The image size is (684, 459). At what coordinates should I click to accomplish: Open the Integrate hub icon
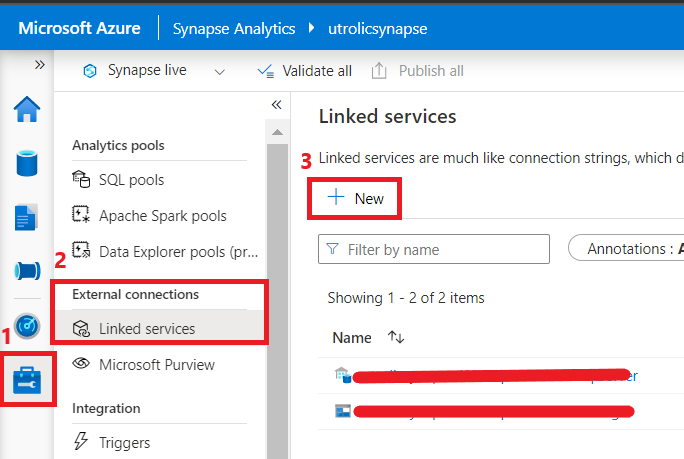coord(27,271)
